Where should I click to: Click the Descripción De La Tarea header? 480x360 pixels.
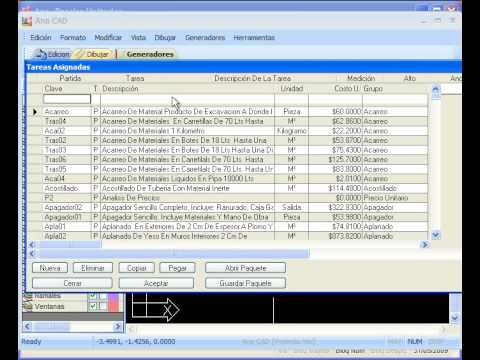pyautogui.click(x=253, y=78)
